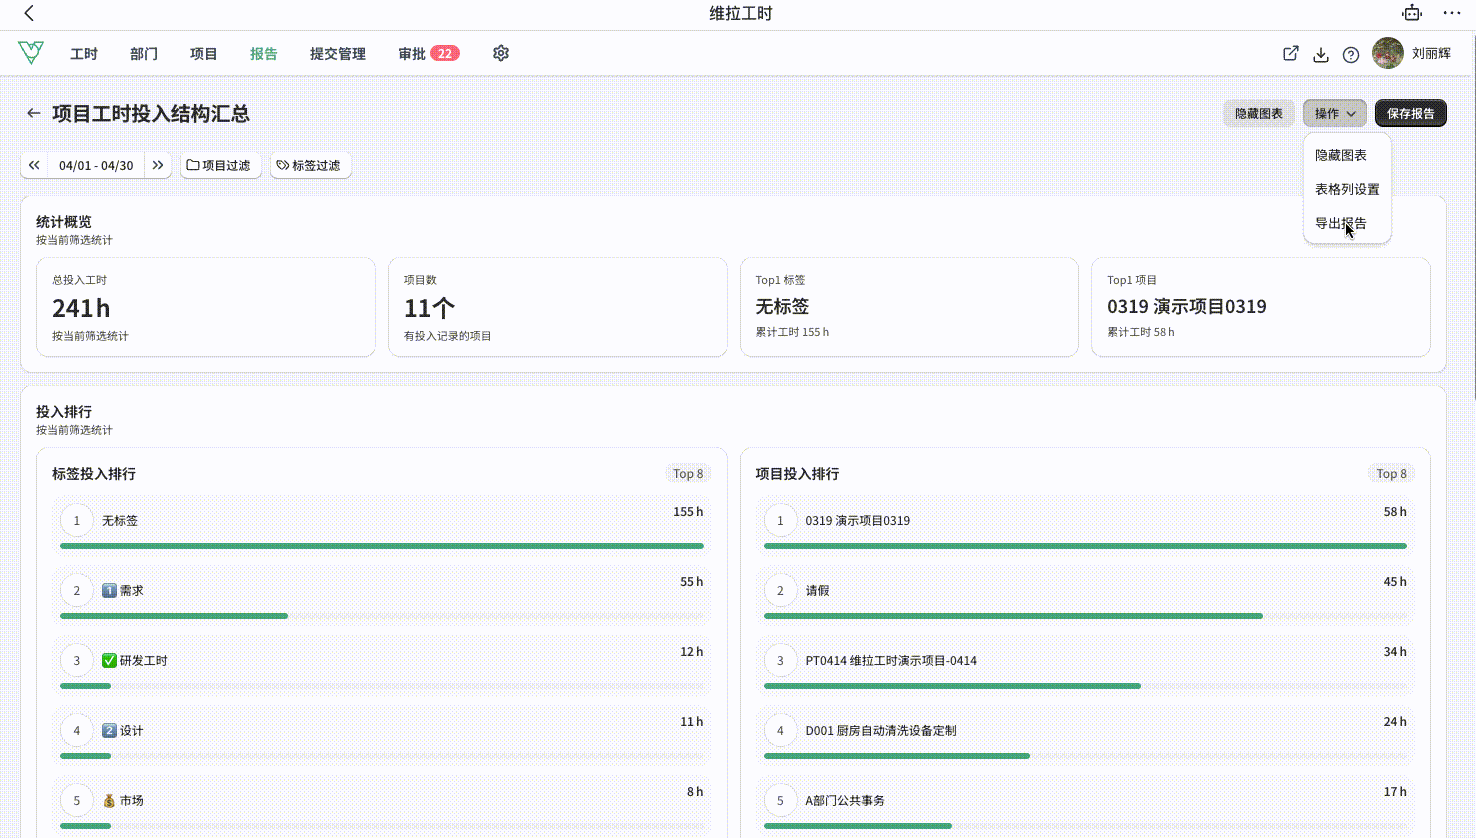Click the robot assistant icon

(x=1412, y=13)
